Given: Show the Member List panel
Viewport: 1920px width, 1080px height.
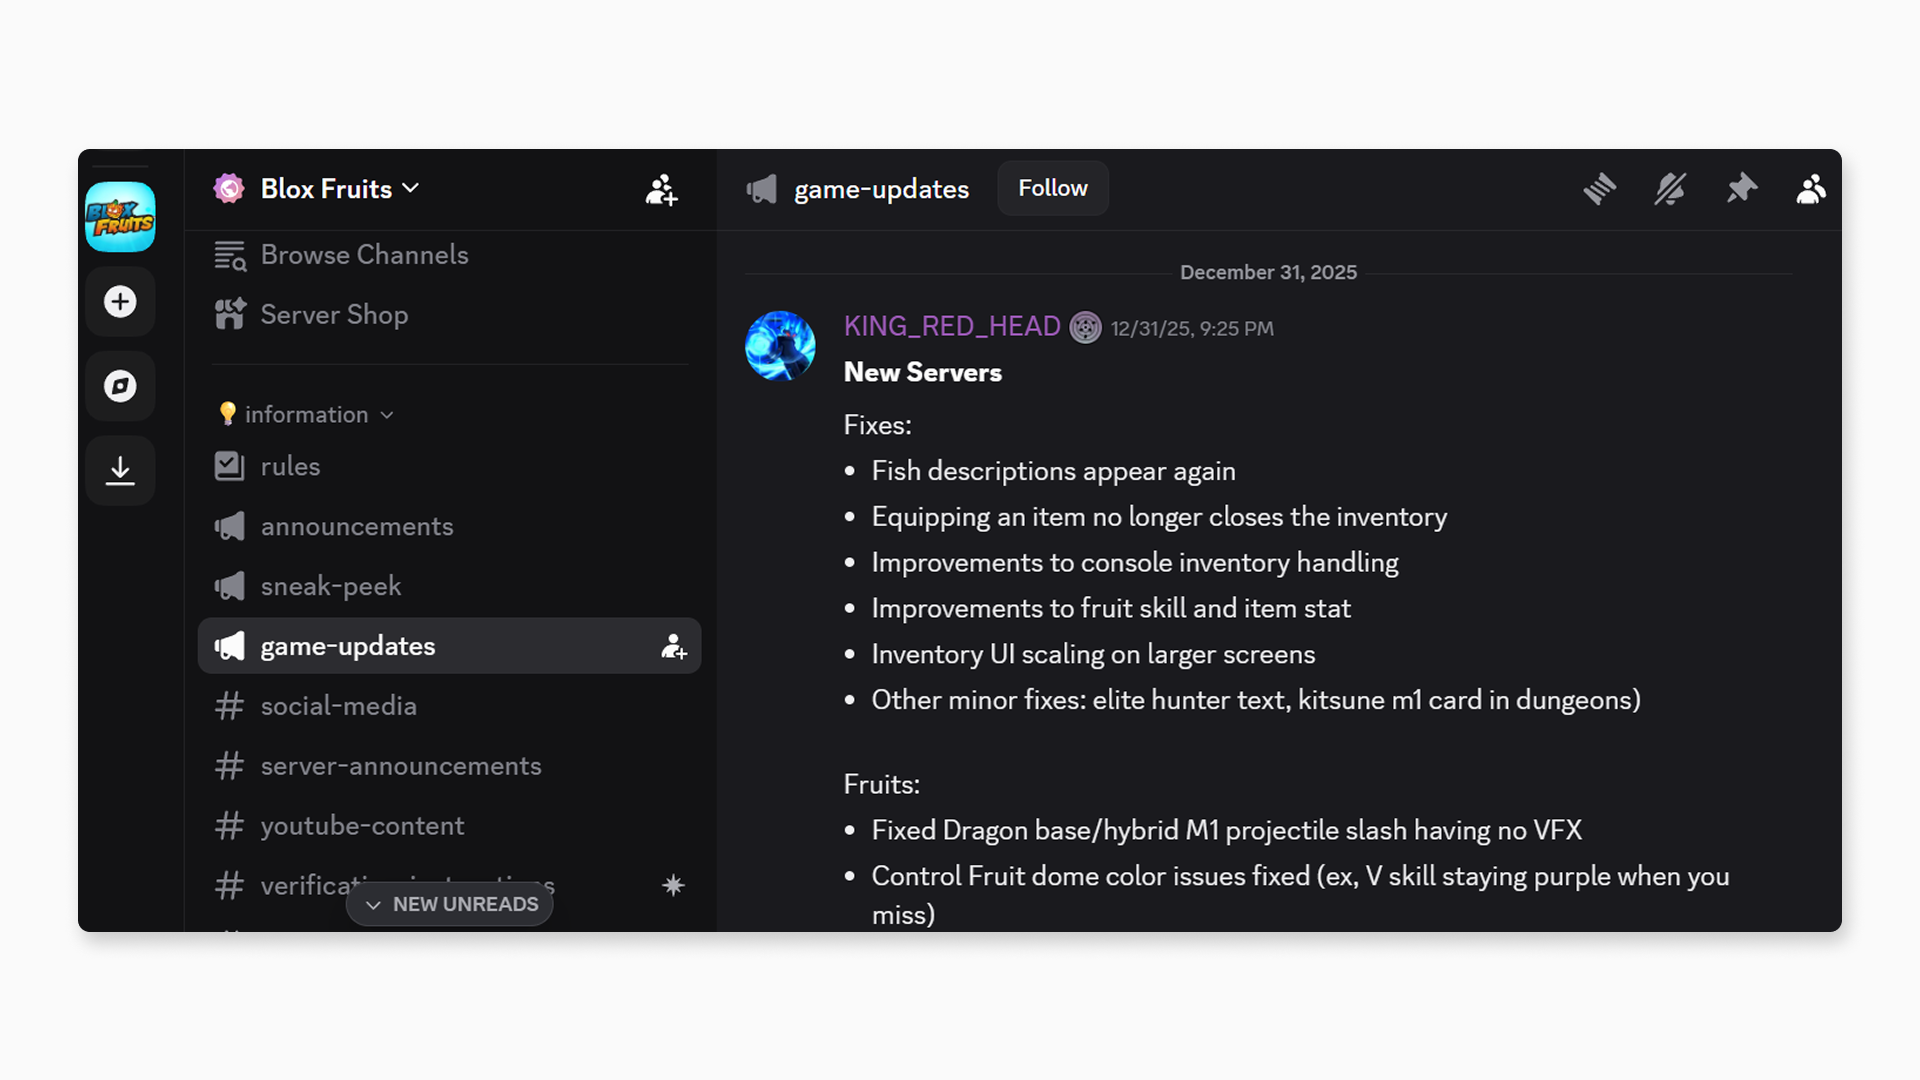Looking at the screenshot, I should pos(1812,189).
